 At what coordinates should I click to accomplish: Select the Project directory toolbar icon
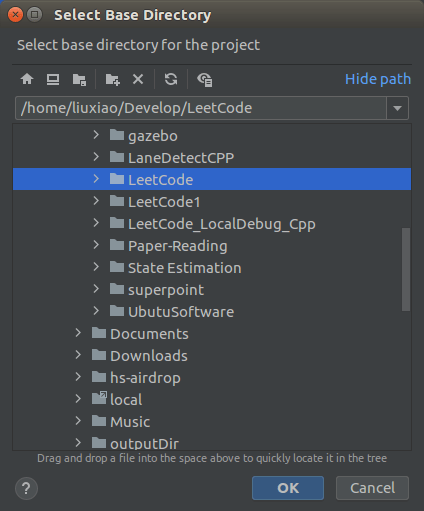79,80
